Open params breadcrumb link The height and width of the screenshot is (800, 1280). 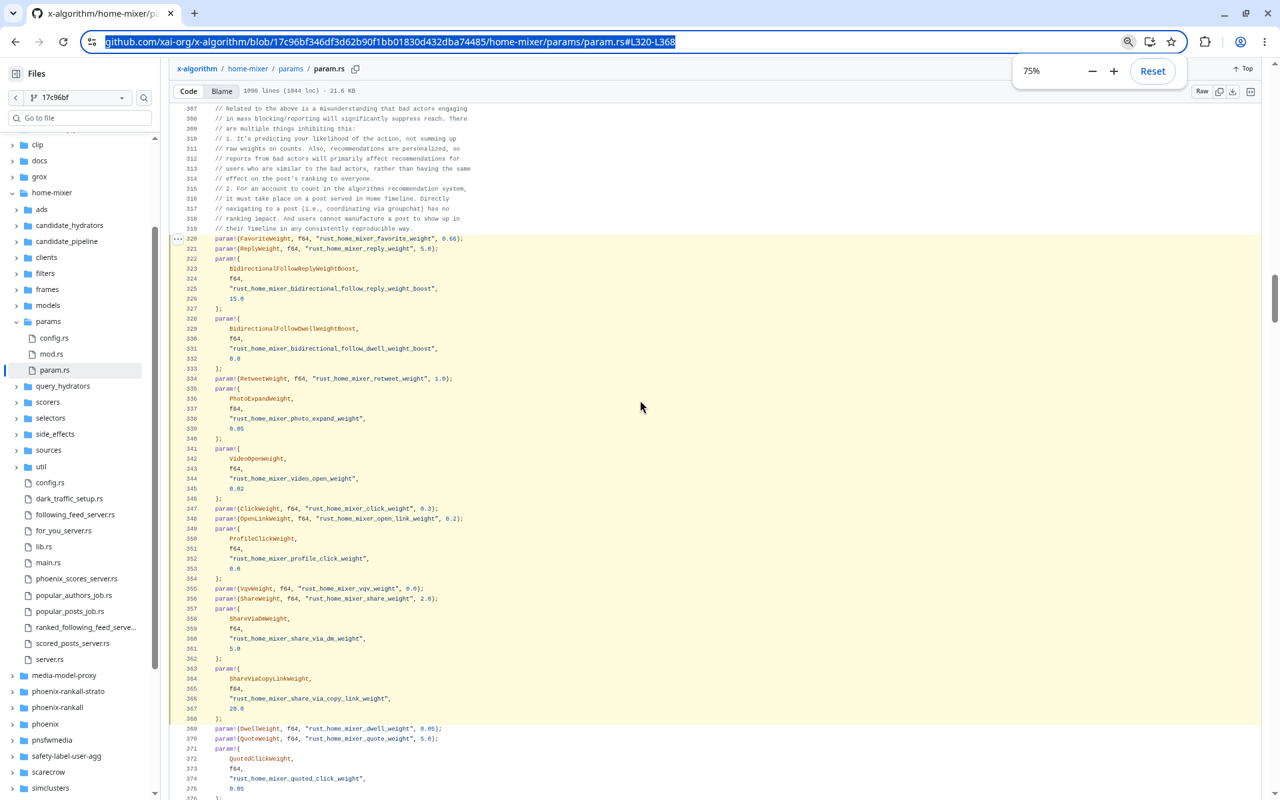291,69
